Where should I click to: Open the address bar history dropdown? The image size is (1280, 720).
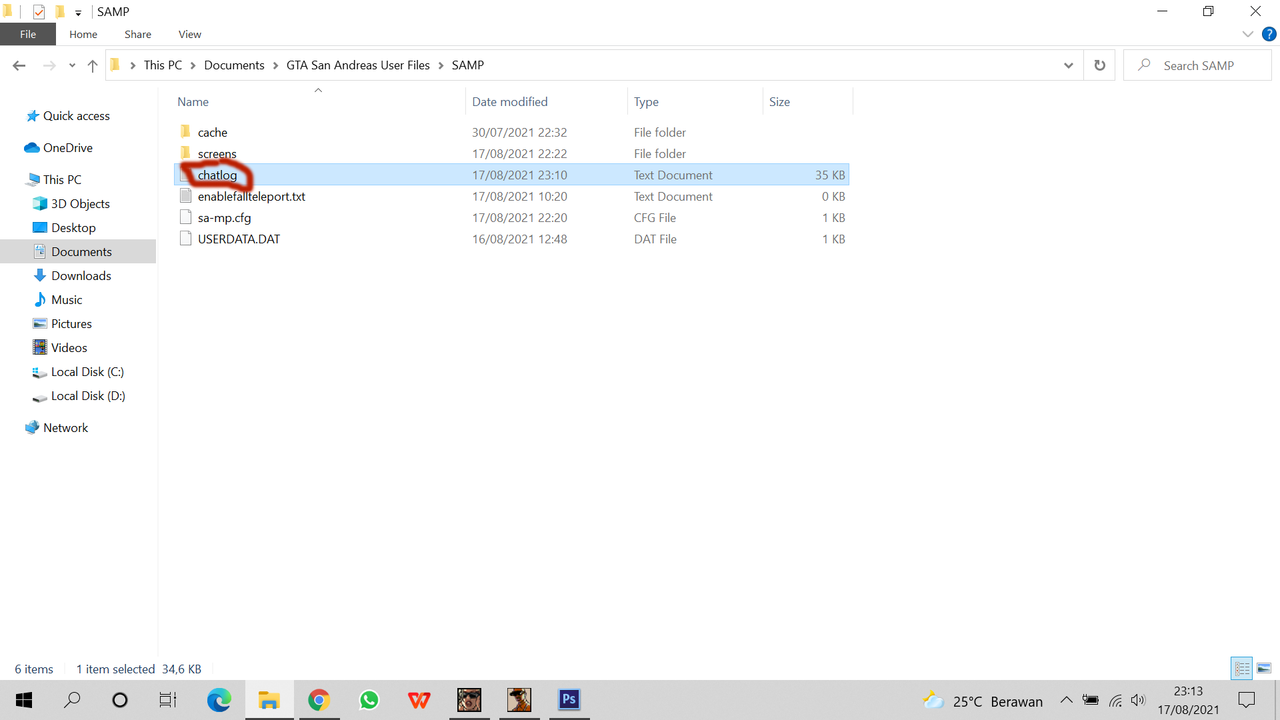coord(1069,65)
